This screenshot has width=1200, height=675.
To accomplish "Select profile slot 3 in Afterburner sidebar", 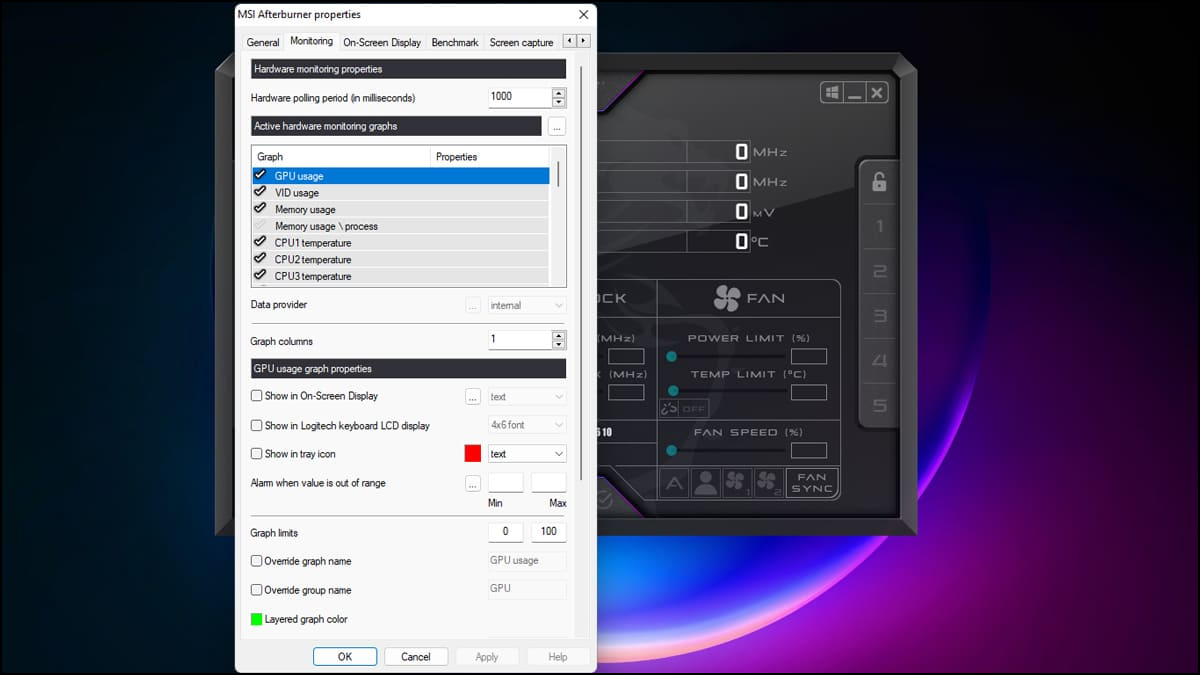I will [x=879, y=316].
